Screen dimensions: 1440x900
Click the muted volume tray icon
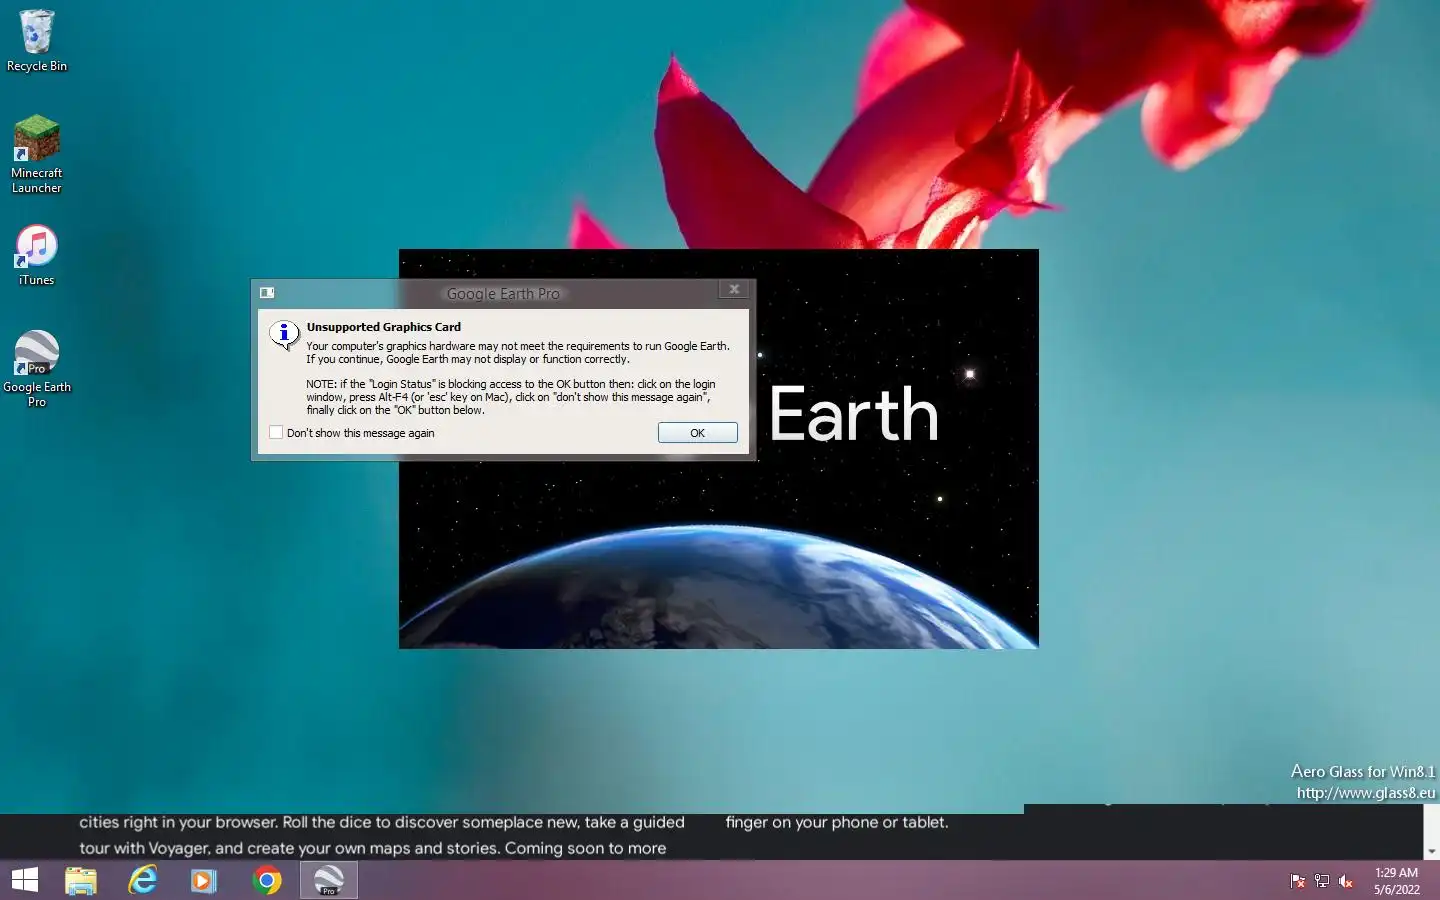pos(1346,881)
